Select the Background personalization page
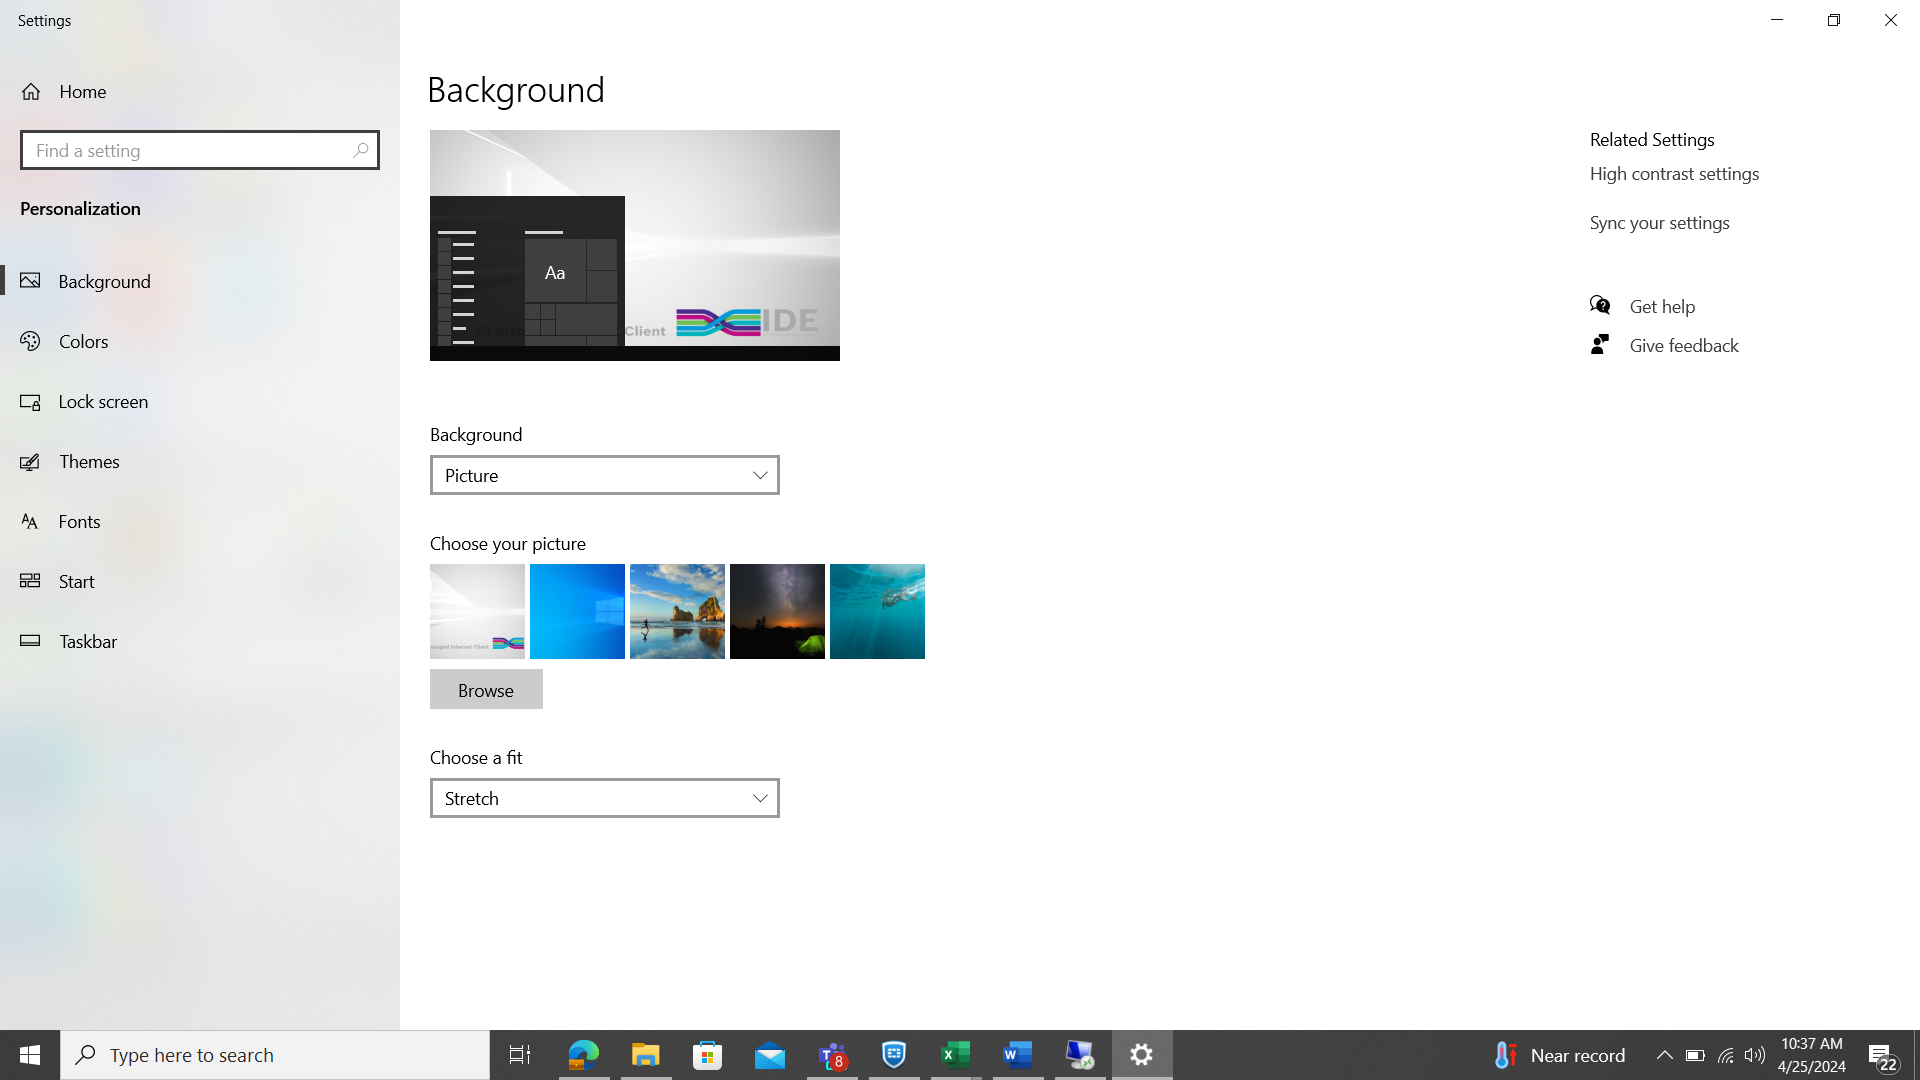1920x1080 pixels. [105, 281]
